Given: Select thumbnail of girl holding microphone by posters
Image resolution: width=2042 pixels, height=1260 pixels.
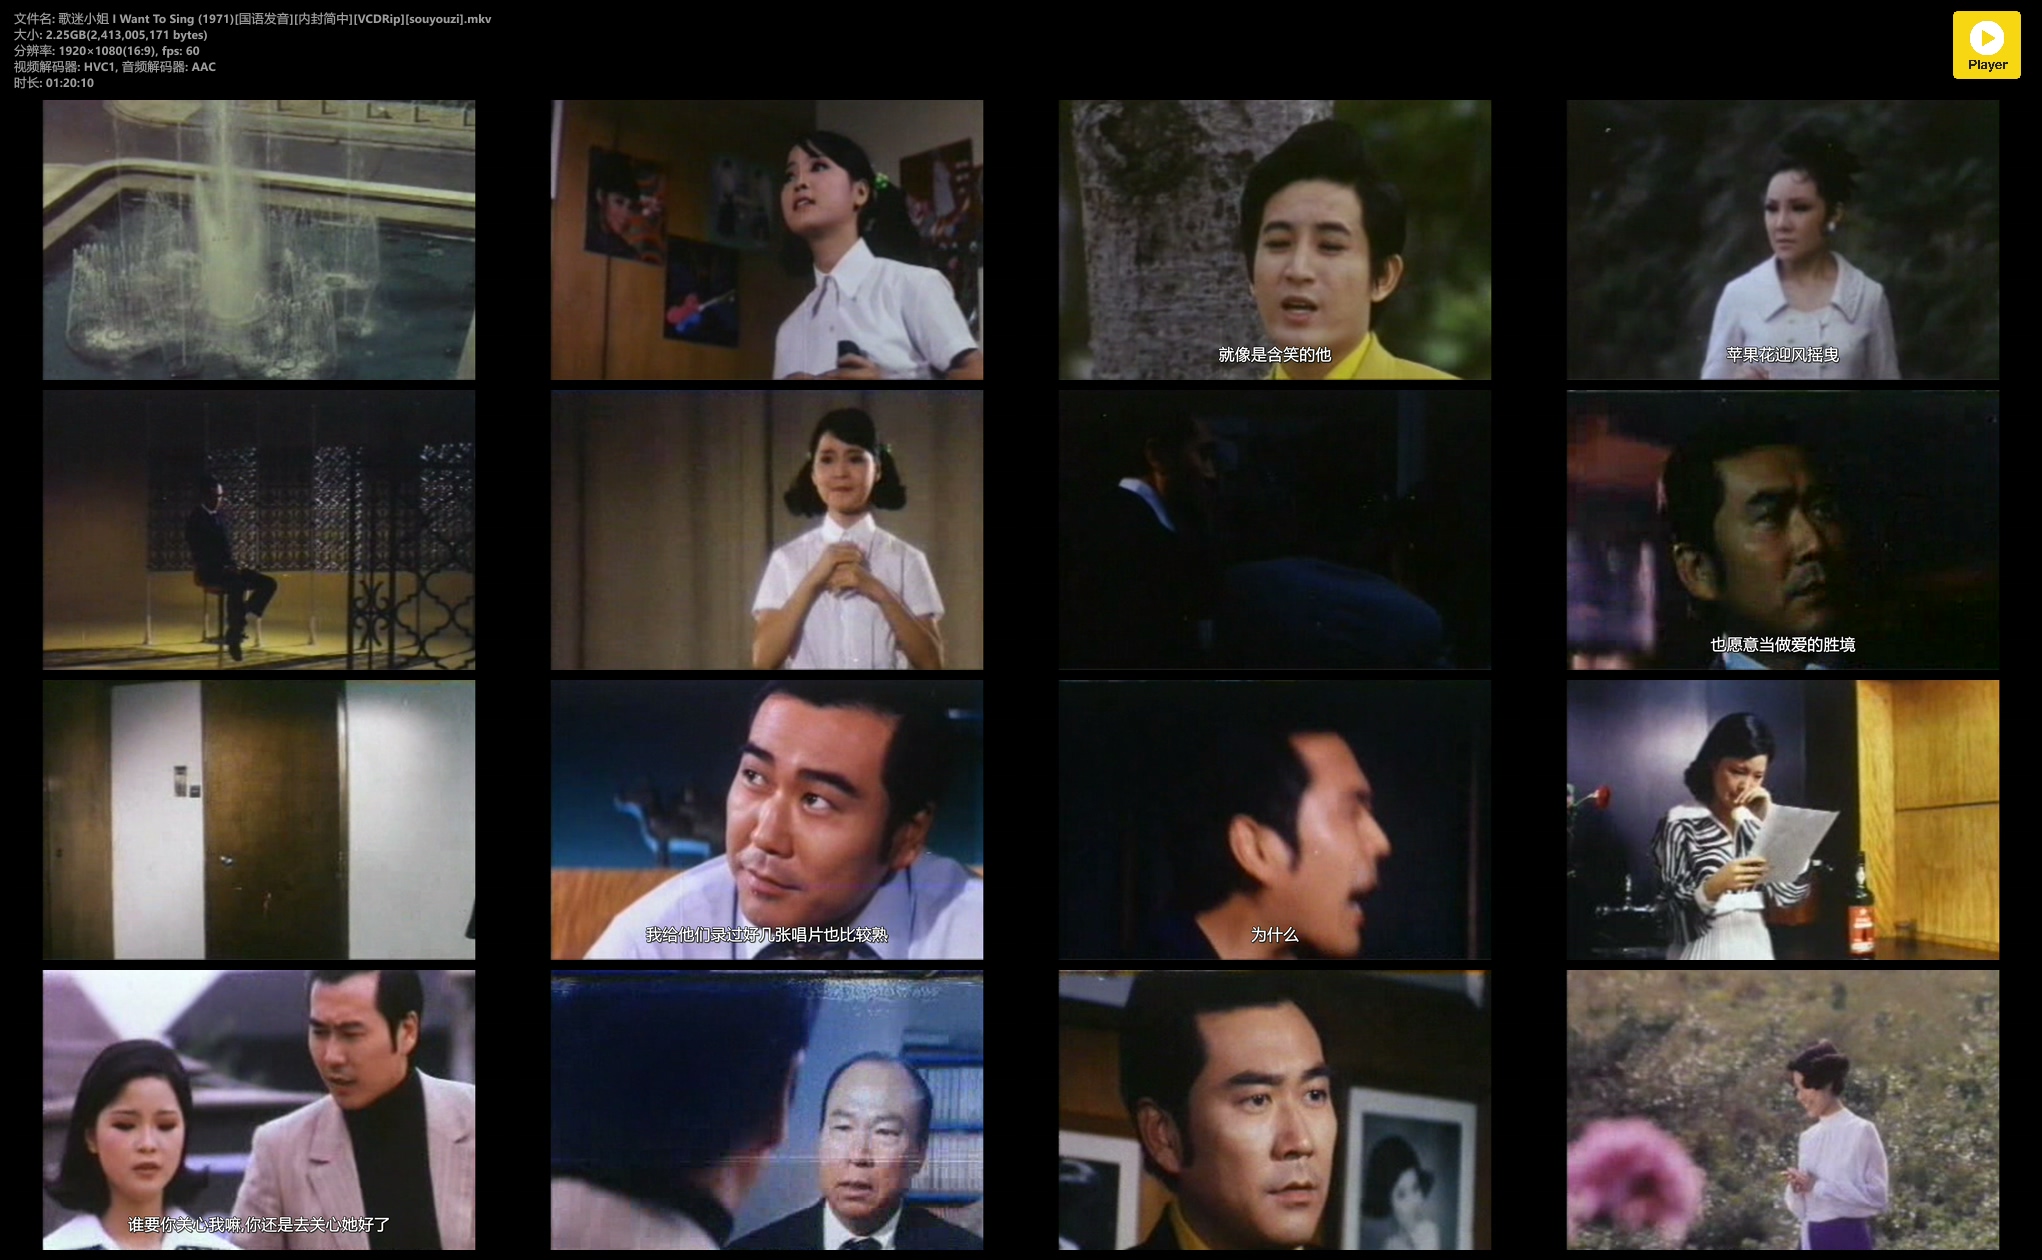Looking at the screenshot, I should pyautogui.click(x=767, y=239).
